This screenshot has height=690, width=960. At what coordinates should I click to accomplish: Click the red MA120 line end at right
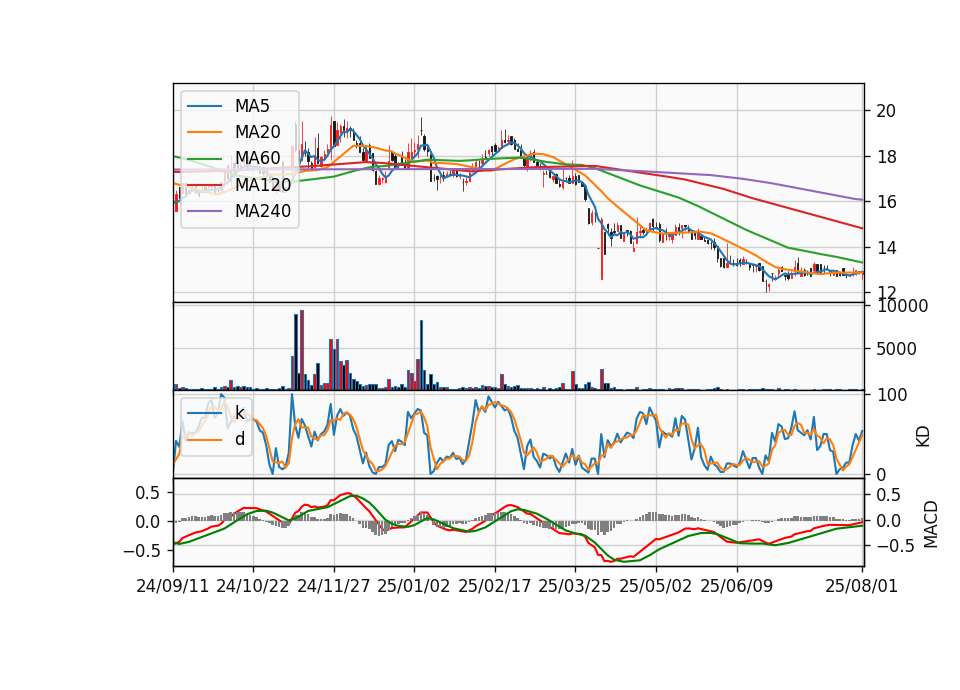pos(862,228)
